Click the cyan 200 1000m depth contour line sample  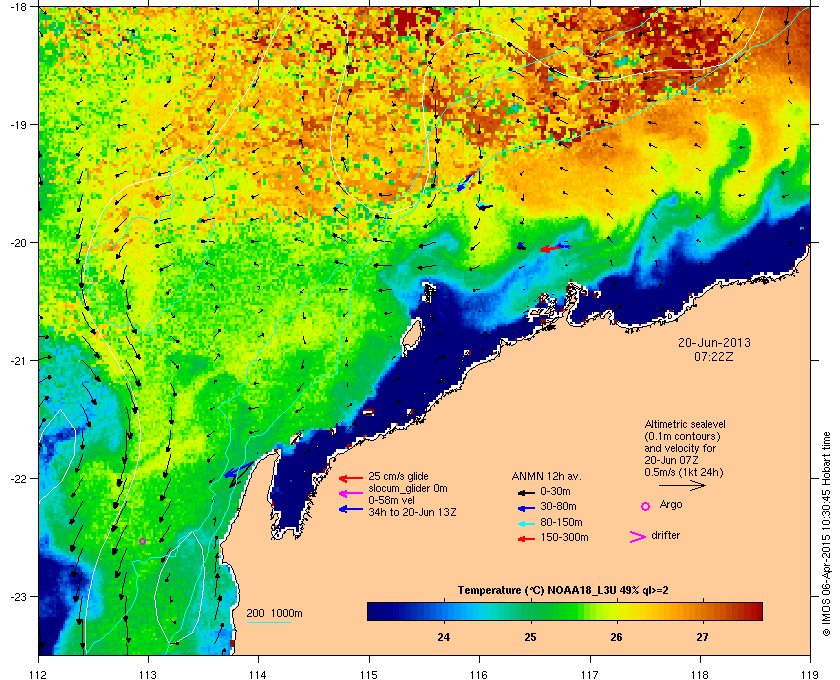(x=268, y=623)
